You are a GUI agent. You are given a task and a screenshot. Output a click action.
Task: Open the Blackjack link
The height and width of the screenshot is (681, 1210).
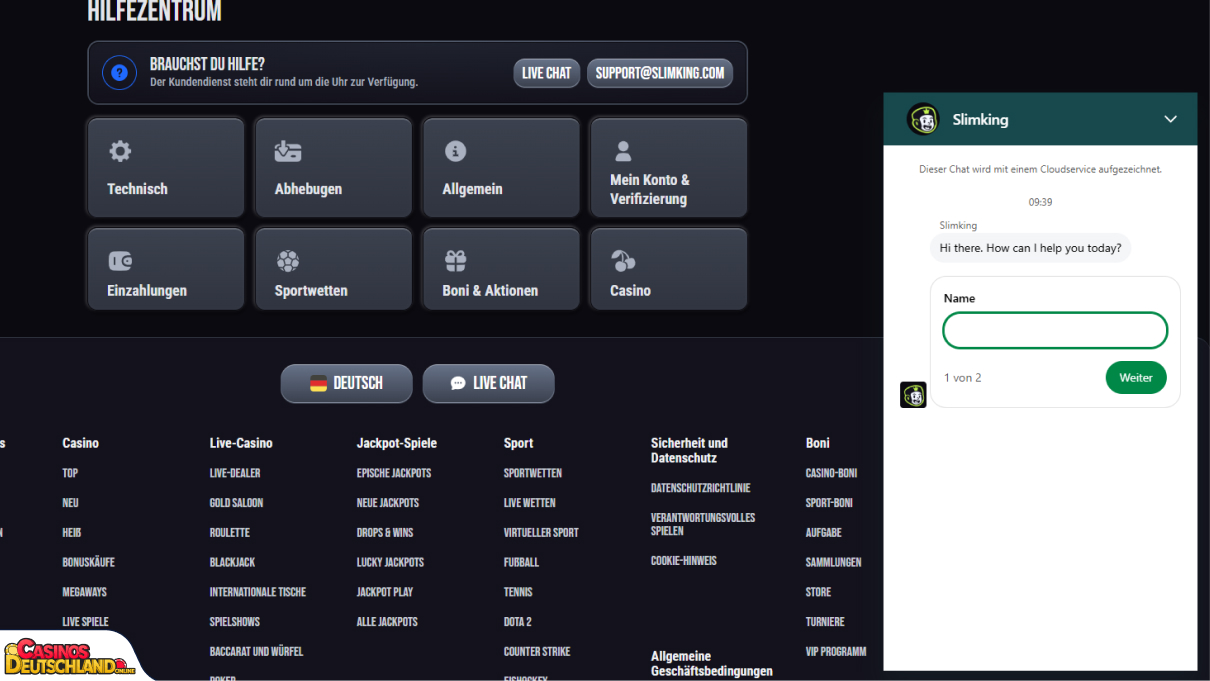233,562
